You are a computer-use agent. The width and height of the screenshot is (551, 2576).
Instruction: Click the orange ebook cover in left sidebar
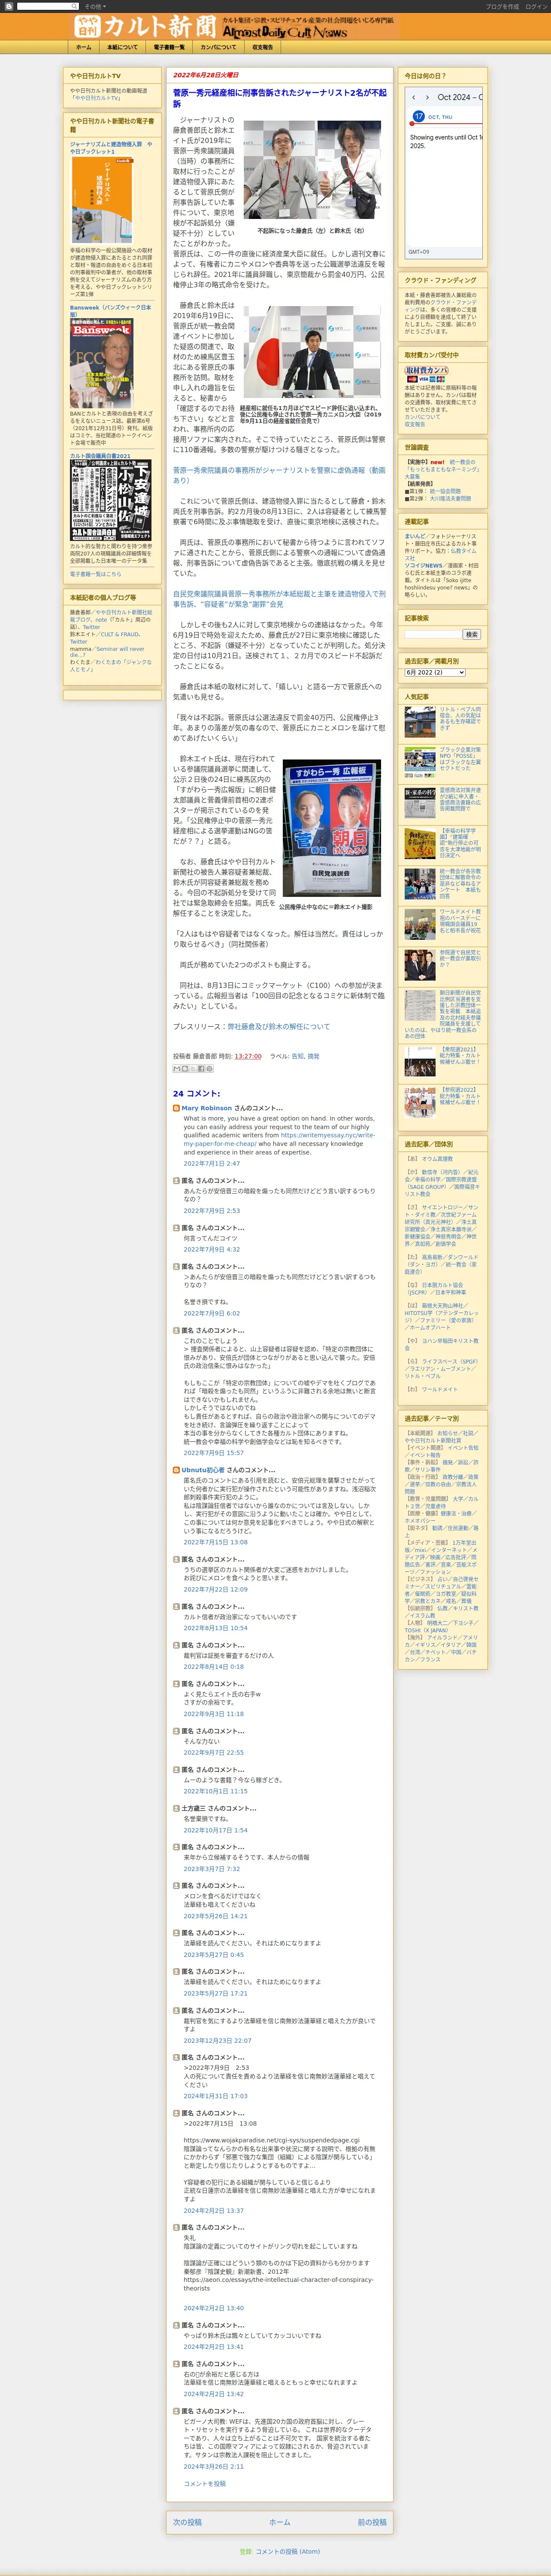click(x=102, y=199)
